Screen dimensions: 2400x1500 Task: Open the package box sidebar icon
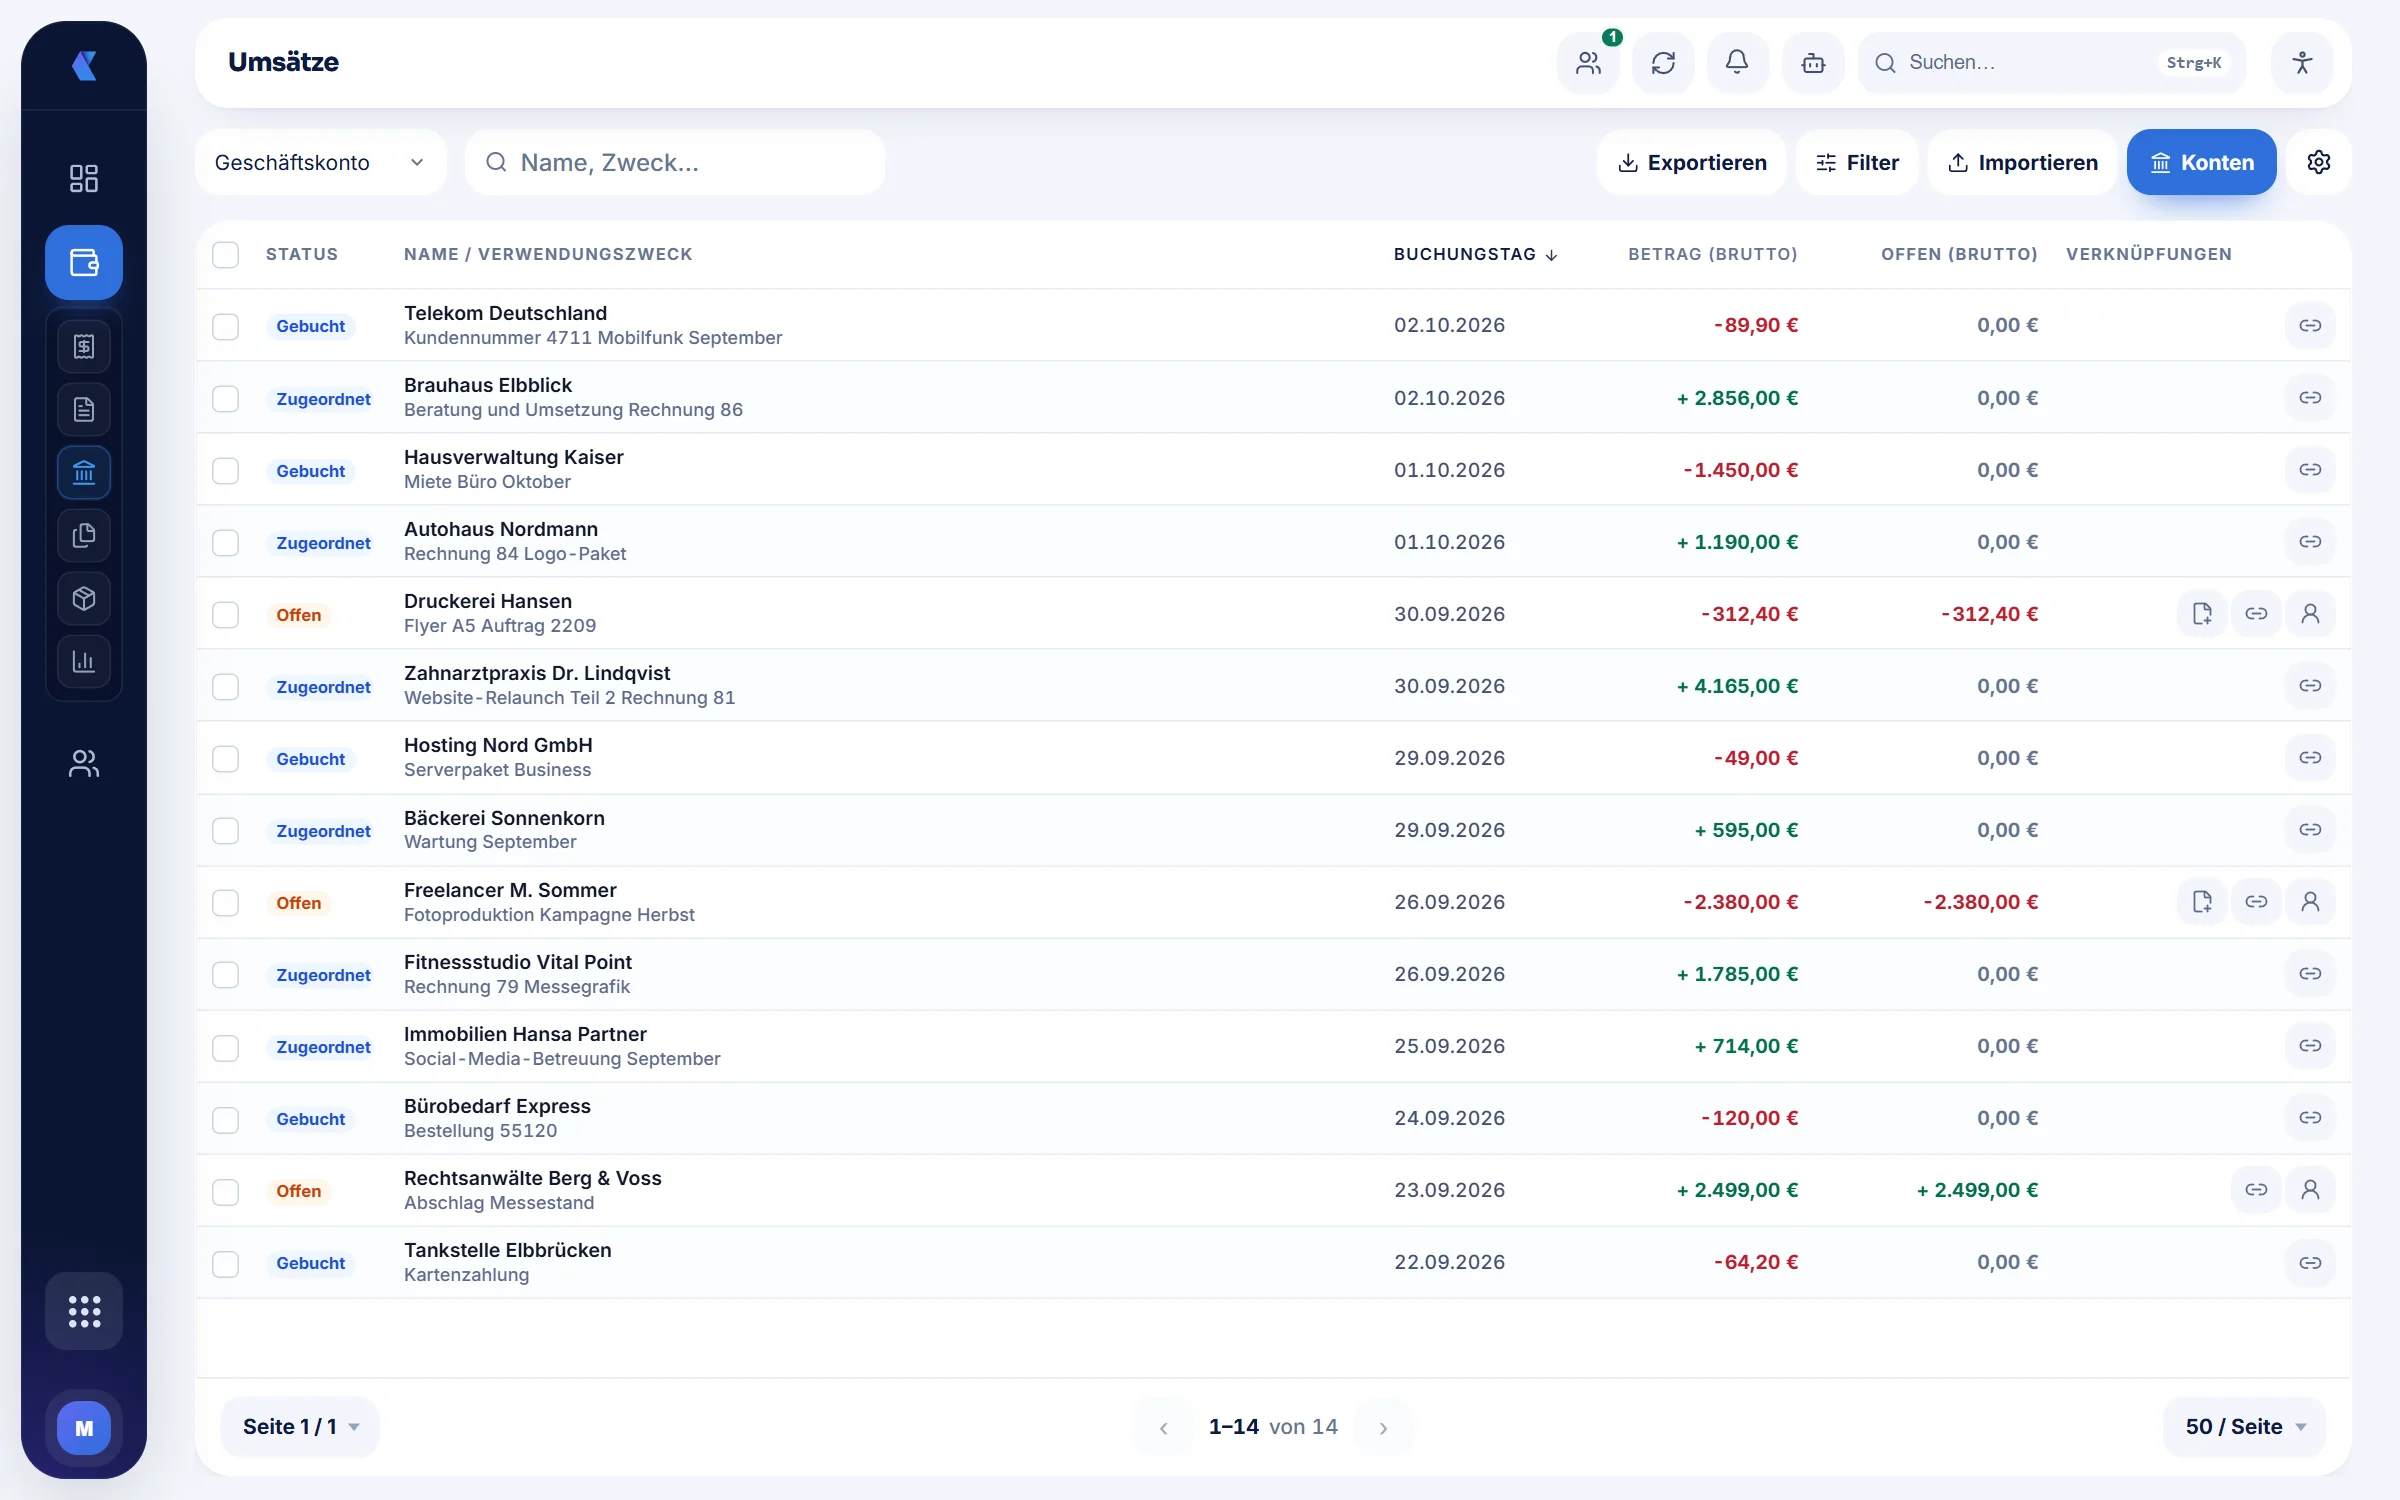[x=84, y=599]
